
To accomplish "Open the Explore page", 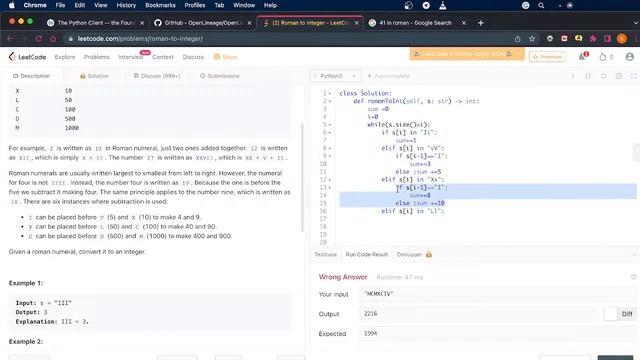I will point(65,57).
